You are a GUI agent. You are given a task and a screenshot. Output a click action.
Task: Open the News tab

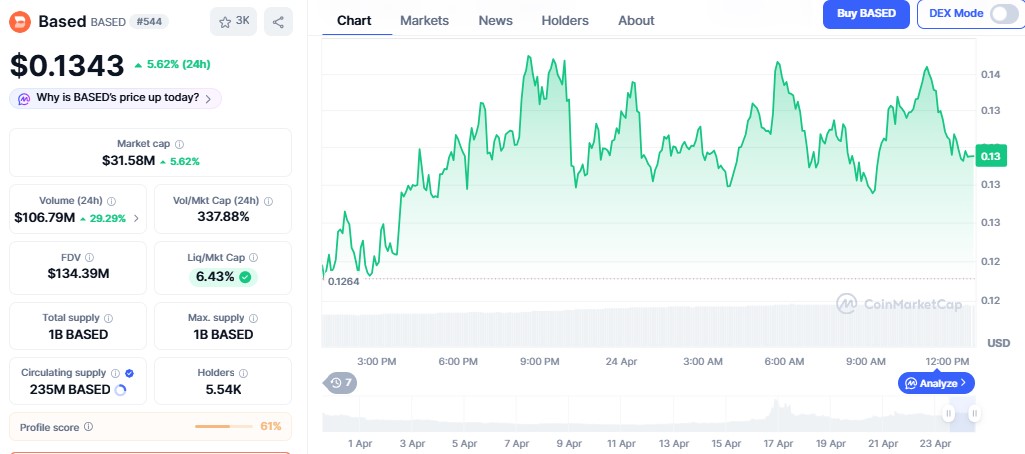coord(496,20)
